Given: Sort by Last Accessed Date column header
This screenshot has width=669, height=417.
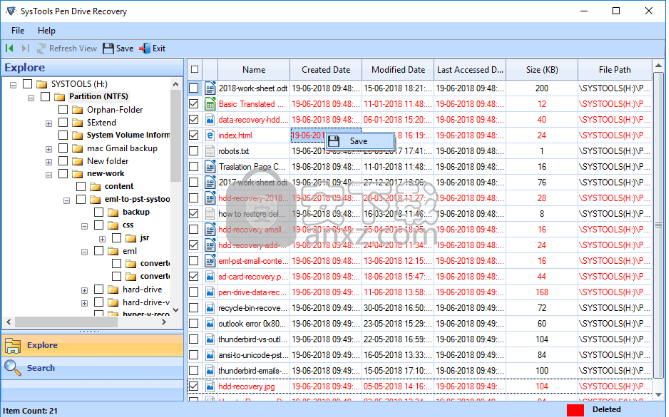Looking at the screenshot, I should coord(470,70).
